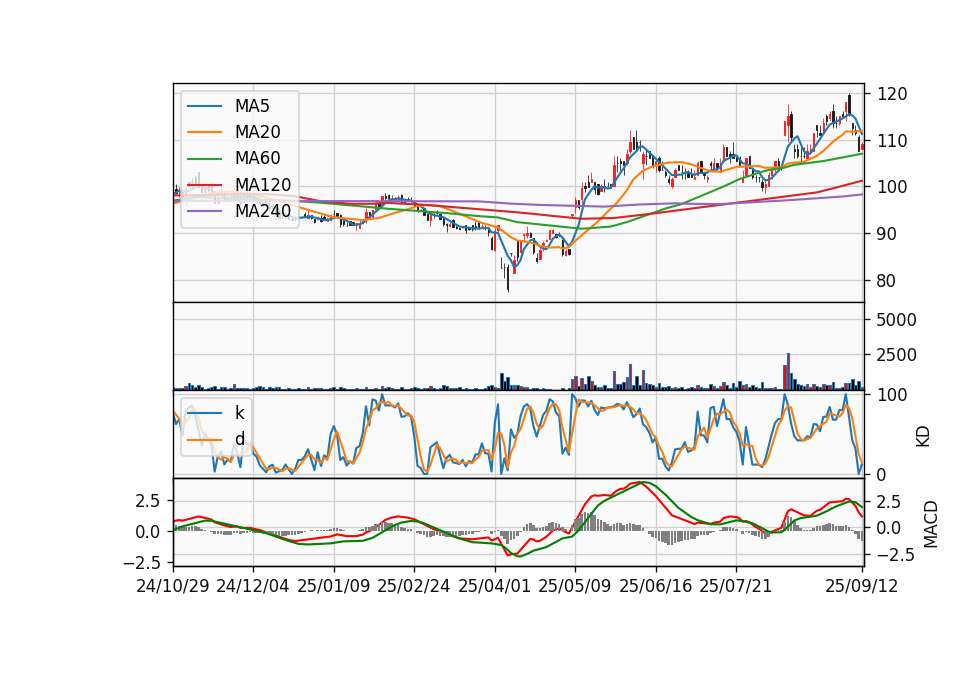This screenshot has width=960, height=690.
Task: Click the 25/01/09 date label
Action: (334, 586)
